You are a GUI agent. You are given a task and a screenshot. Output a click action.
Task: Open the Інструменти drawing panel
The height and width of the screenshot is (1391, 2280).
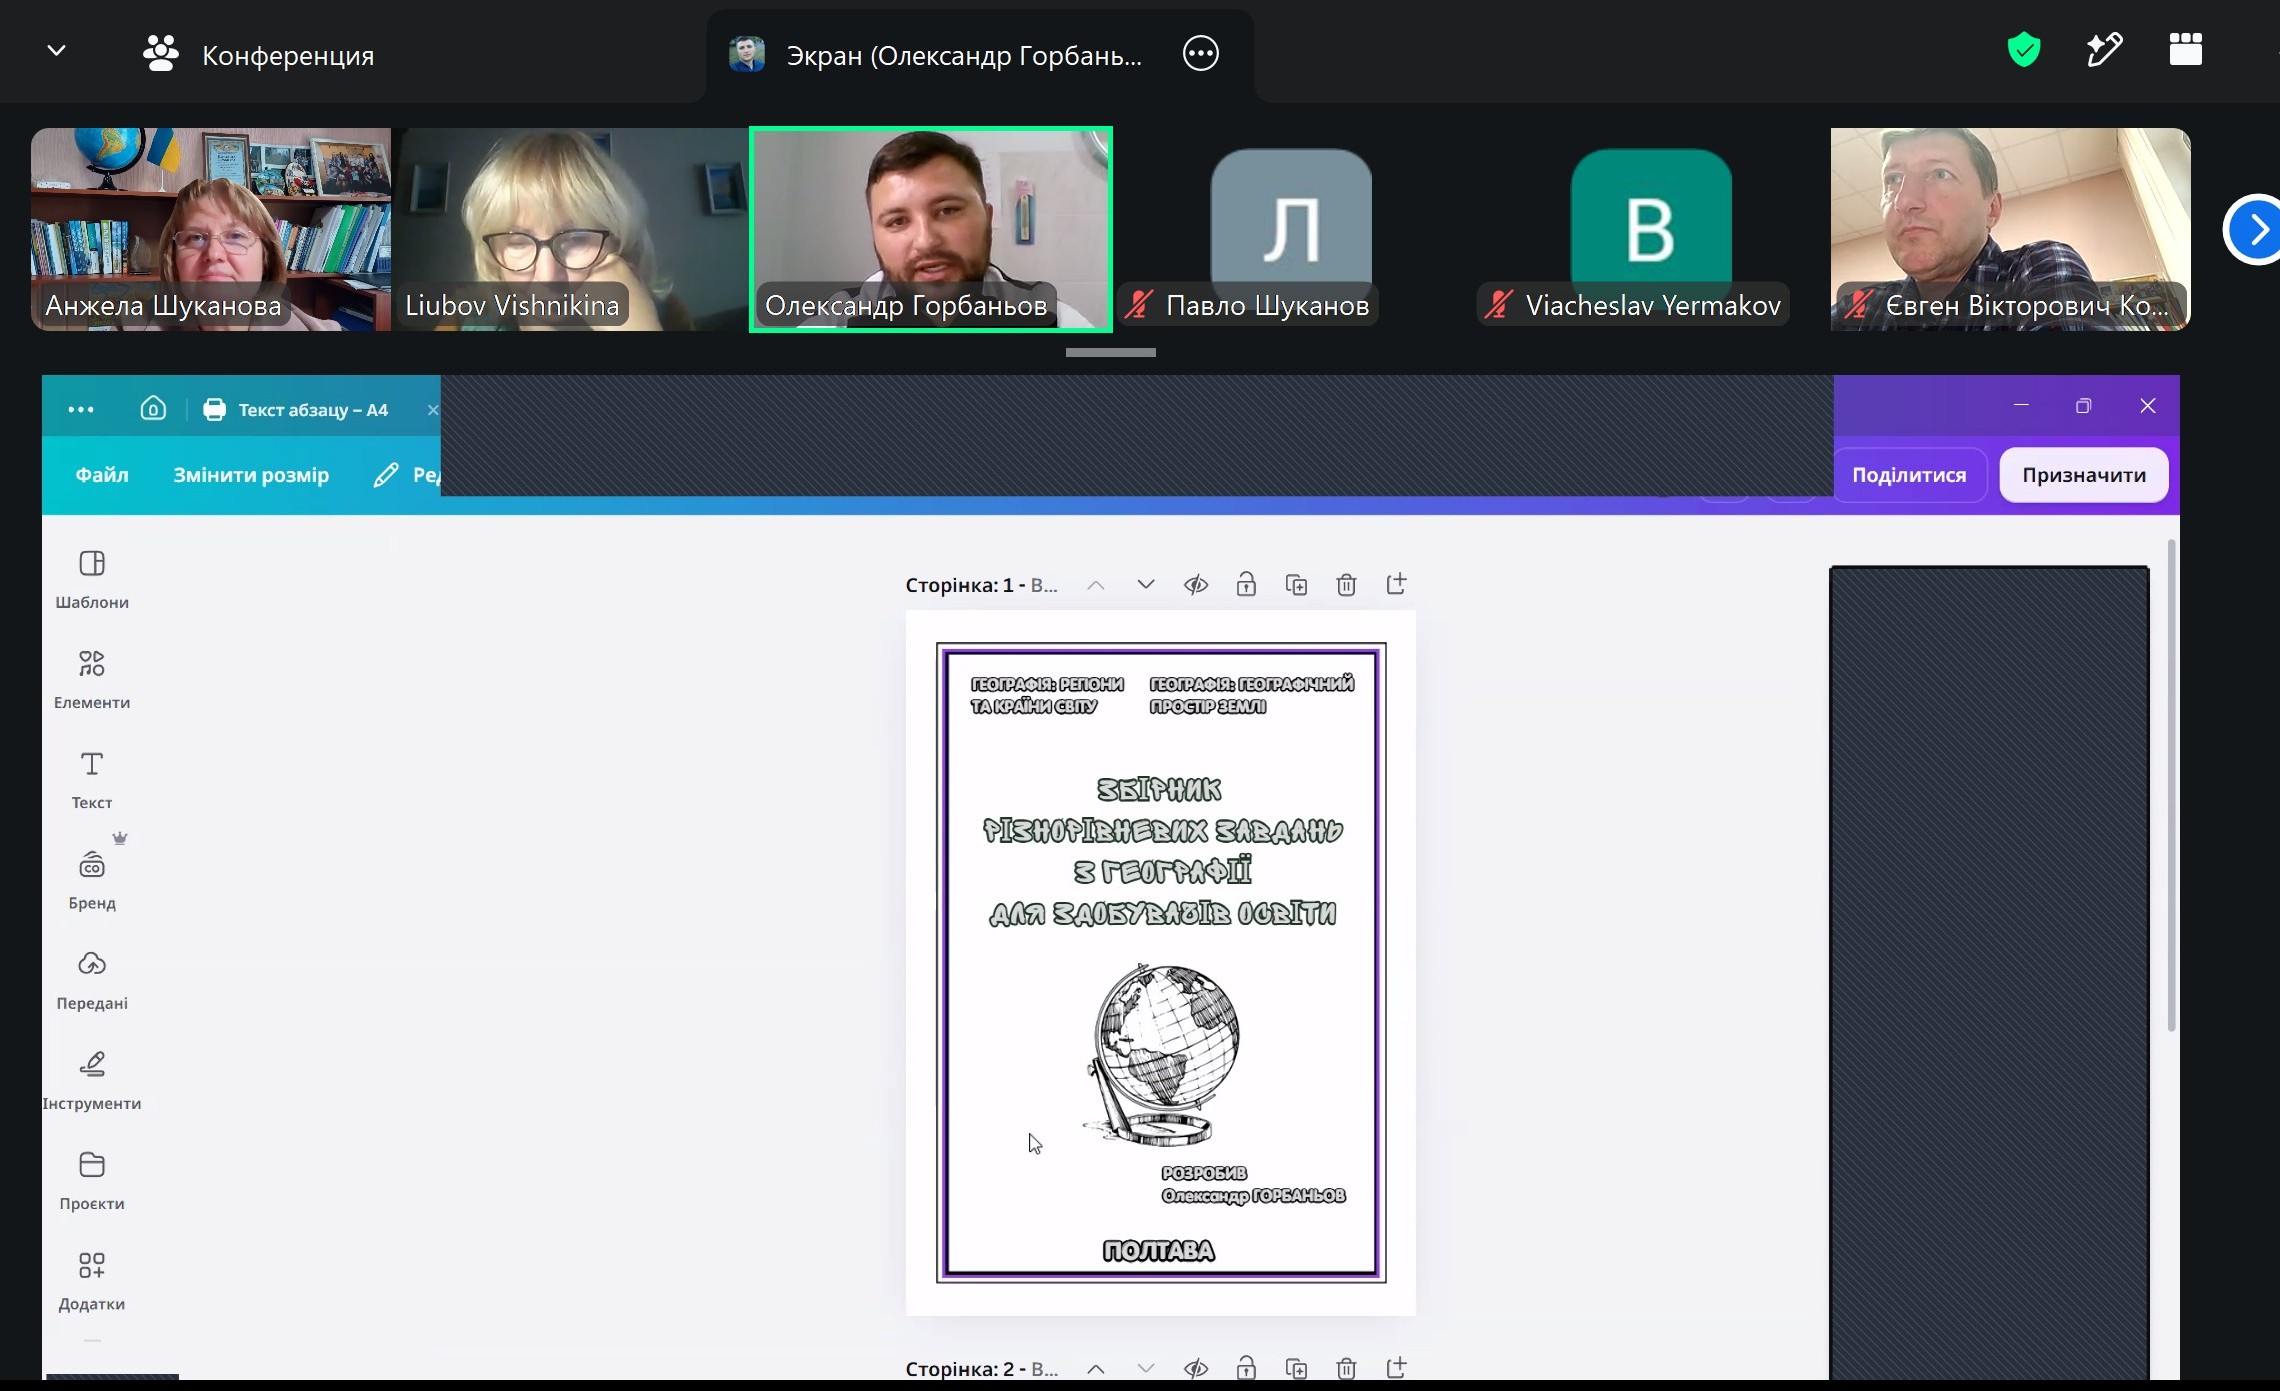coord(92,1080)
